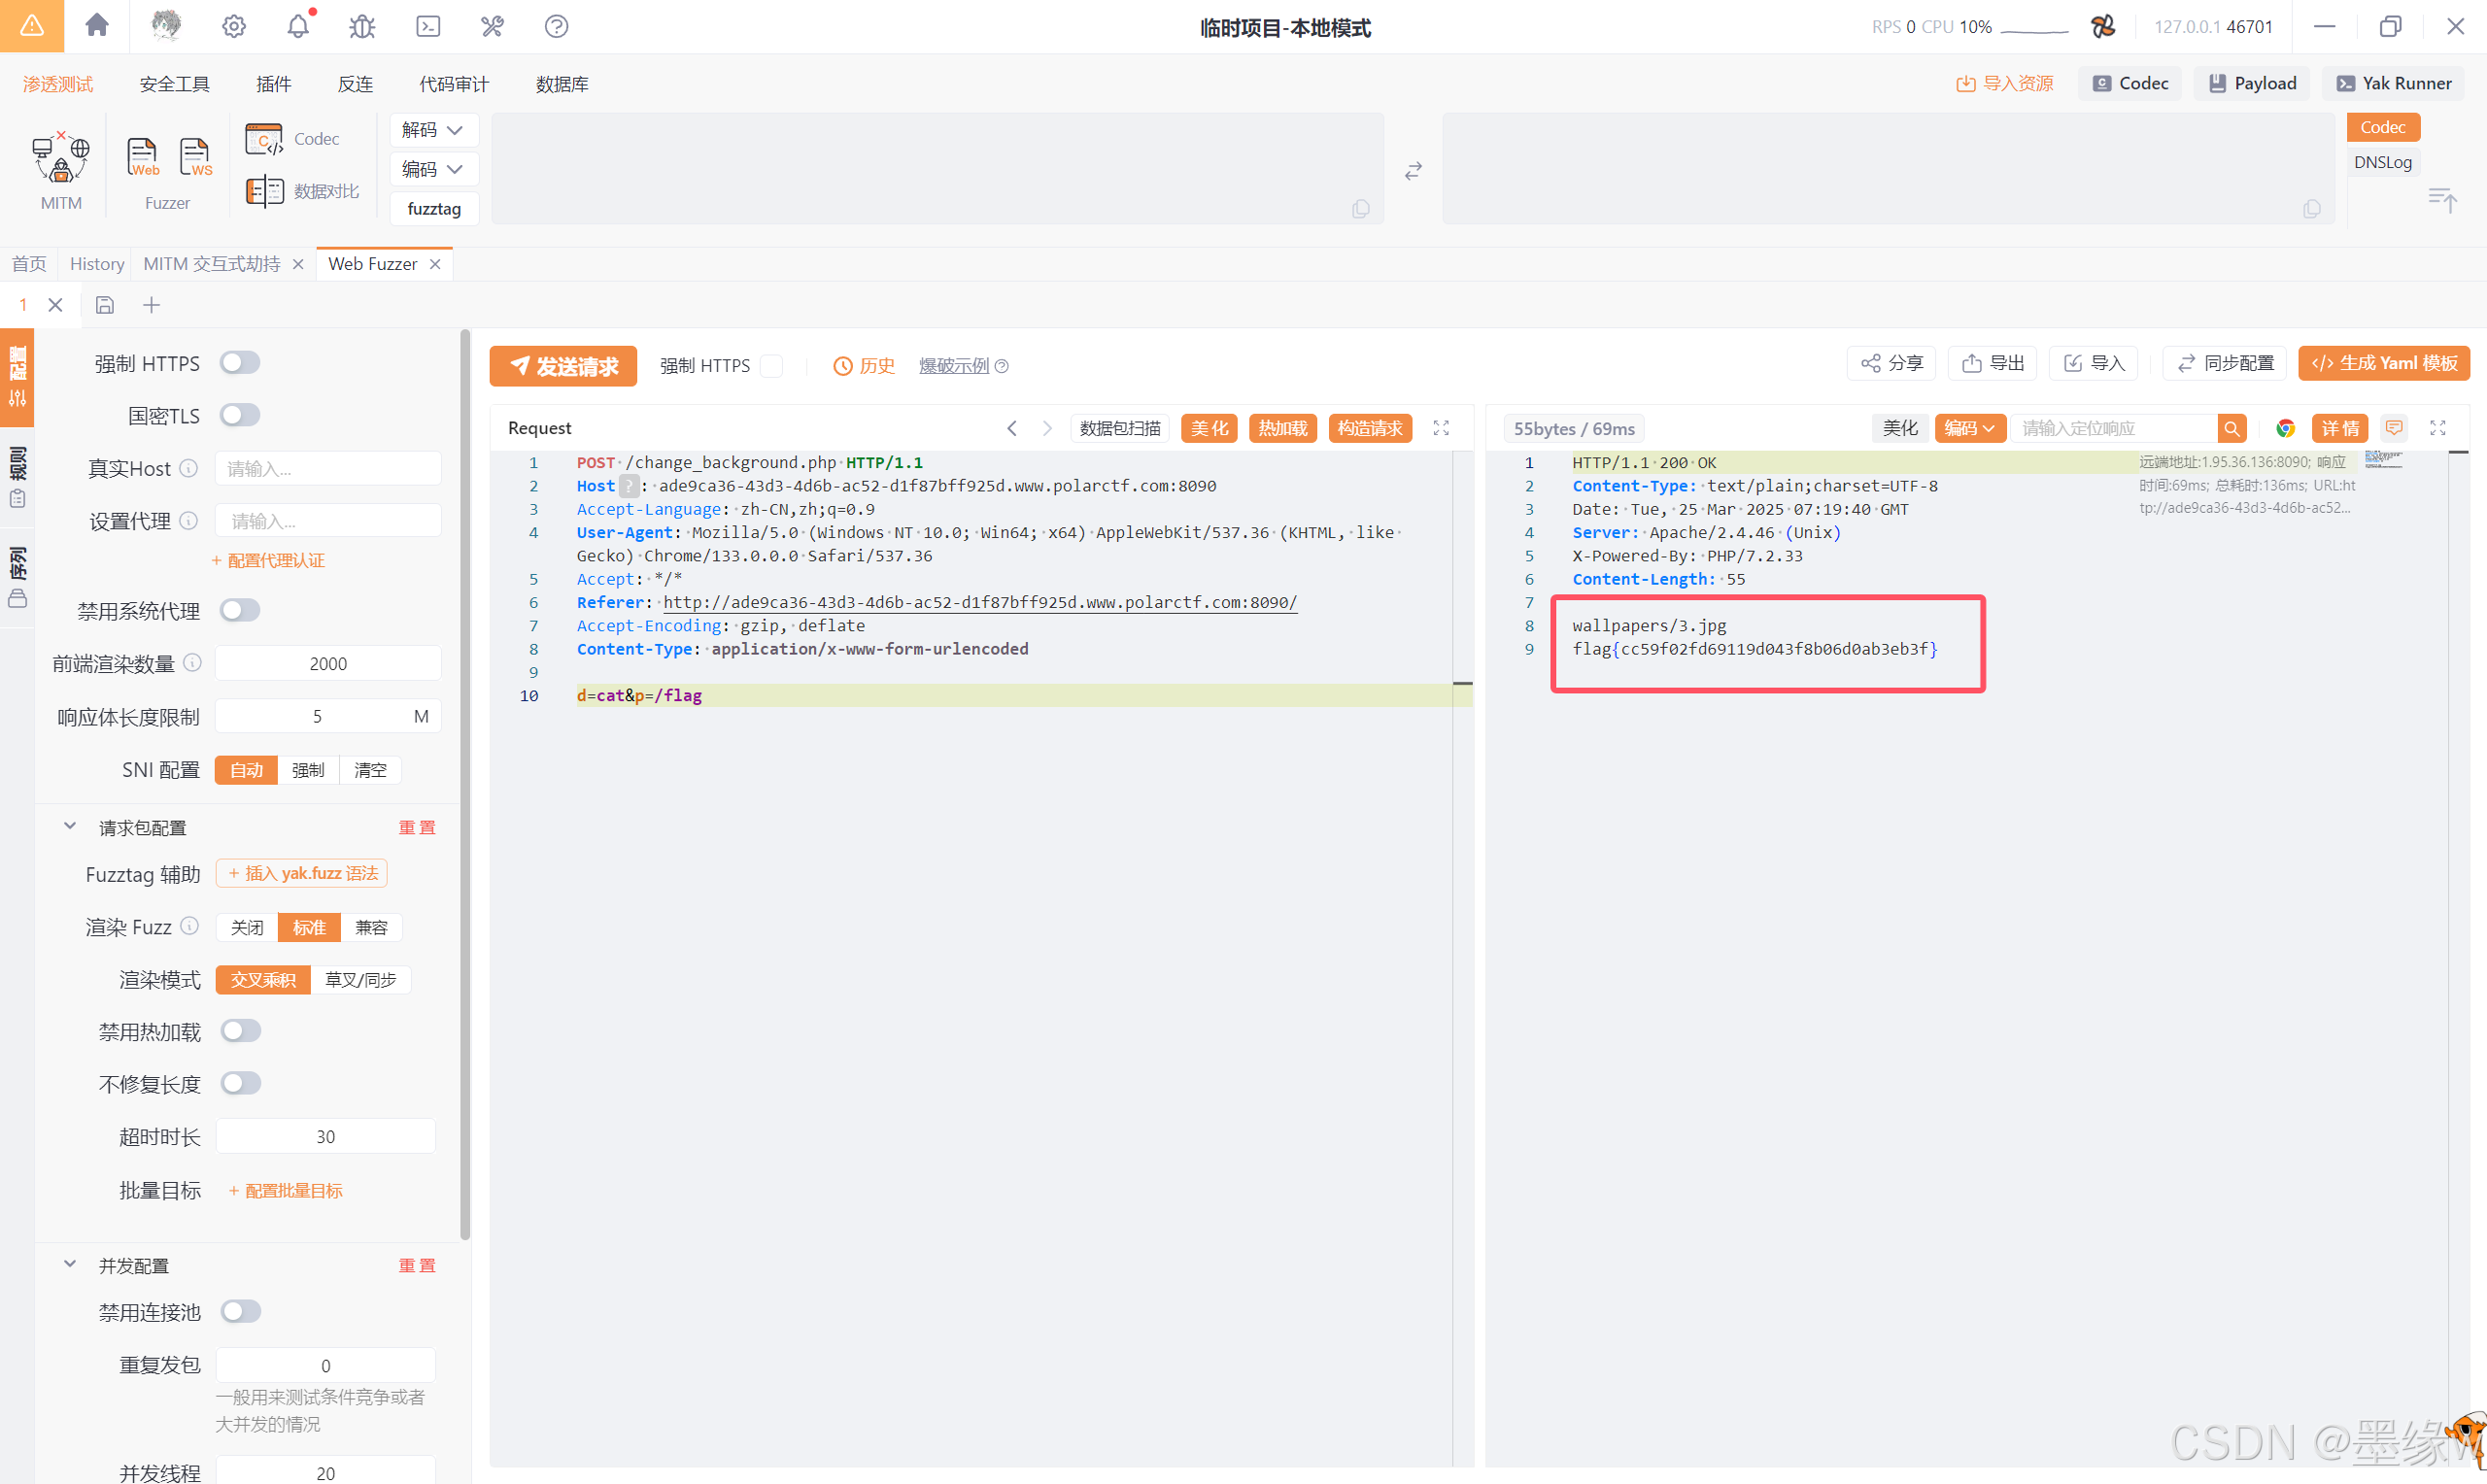Open the 解码 dropdown

(433, 130)
